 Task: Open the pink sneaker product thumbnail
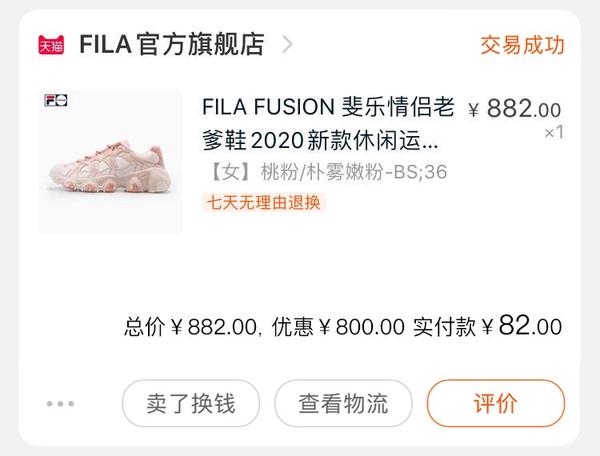[110, 165]
